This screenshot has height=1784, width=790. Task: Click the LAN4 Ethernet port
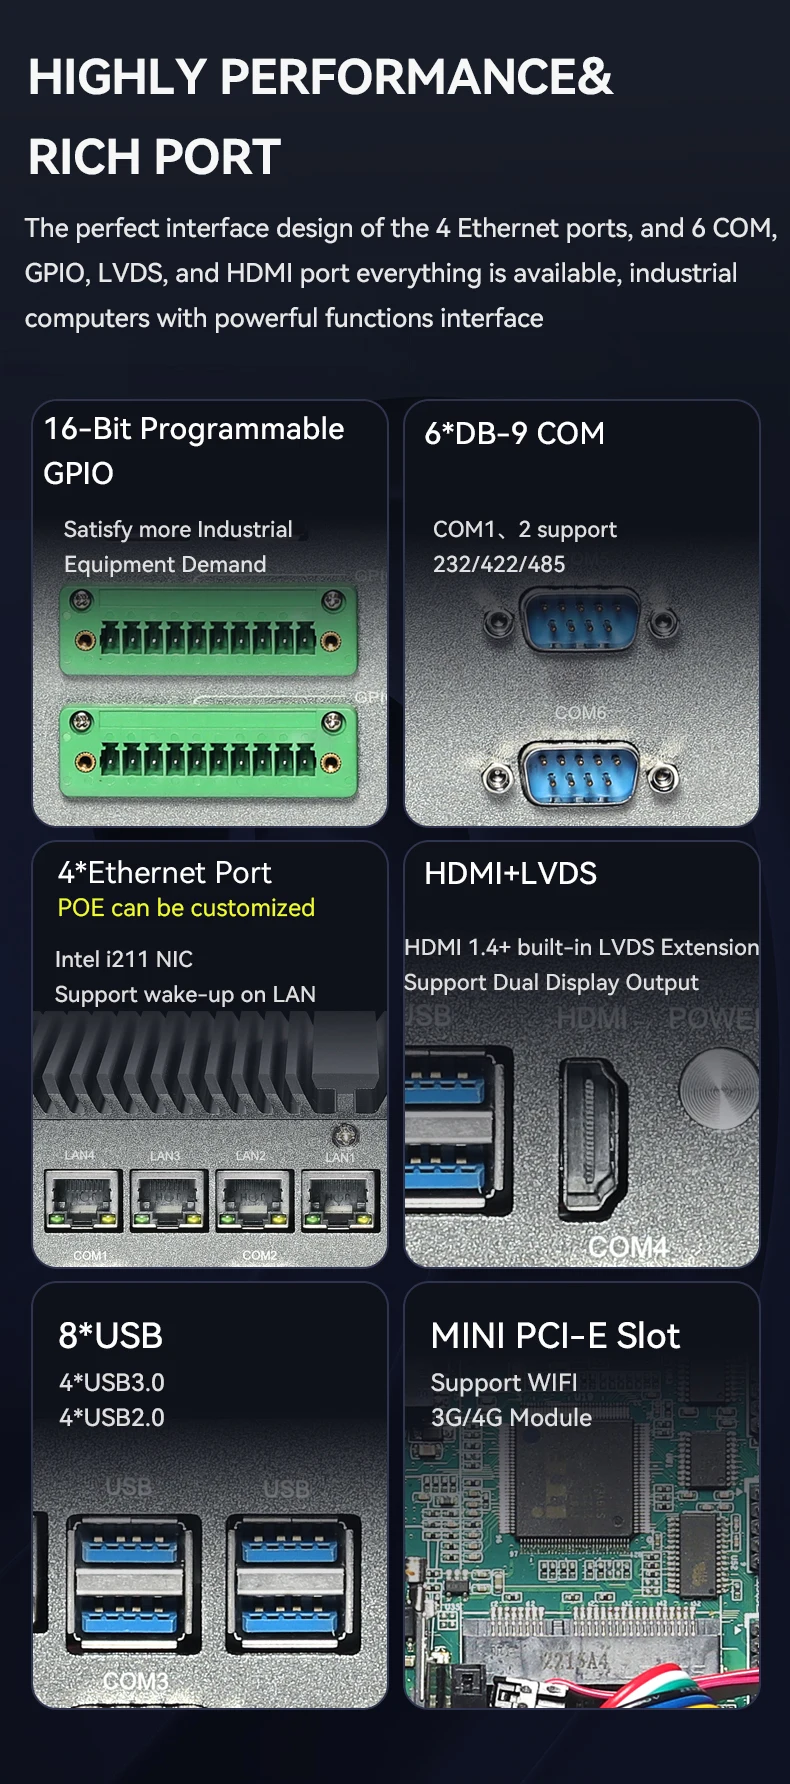click(83, 1200)
